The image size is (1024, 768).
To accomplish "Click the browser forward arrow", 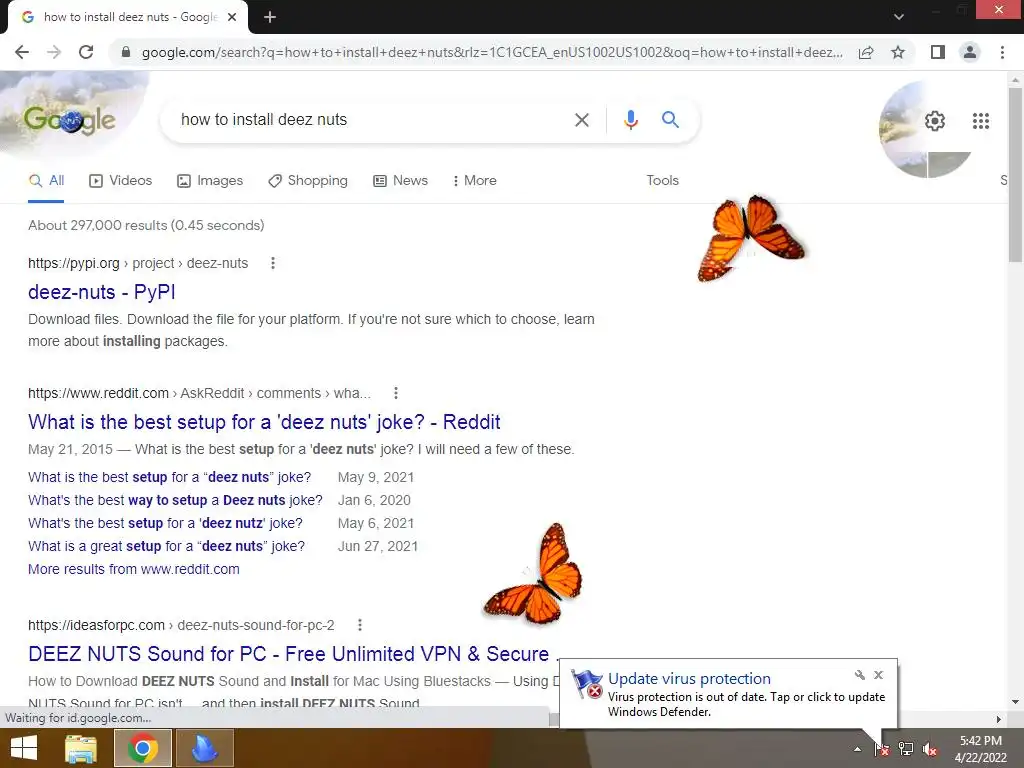I will pyautogui.click(x=54, y=52).
